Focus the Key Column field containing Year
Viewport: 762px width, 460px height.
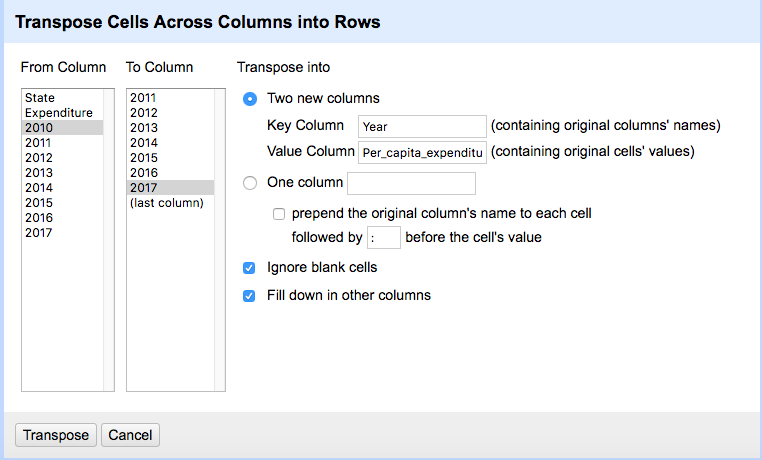click(x=422, y=126)
